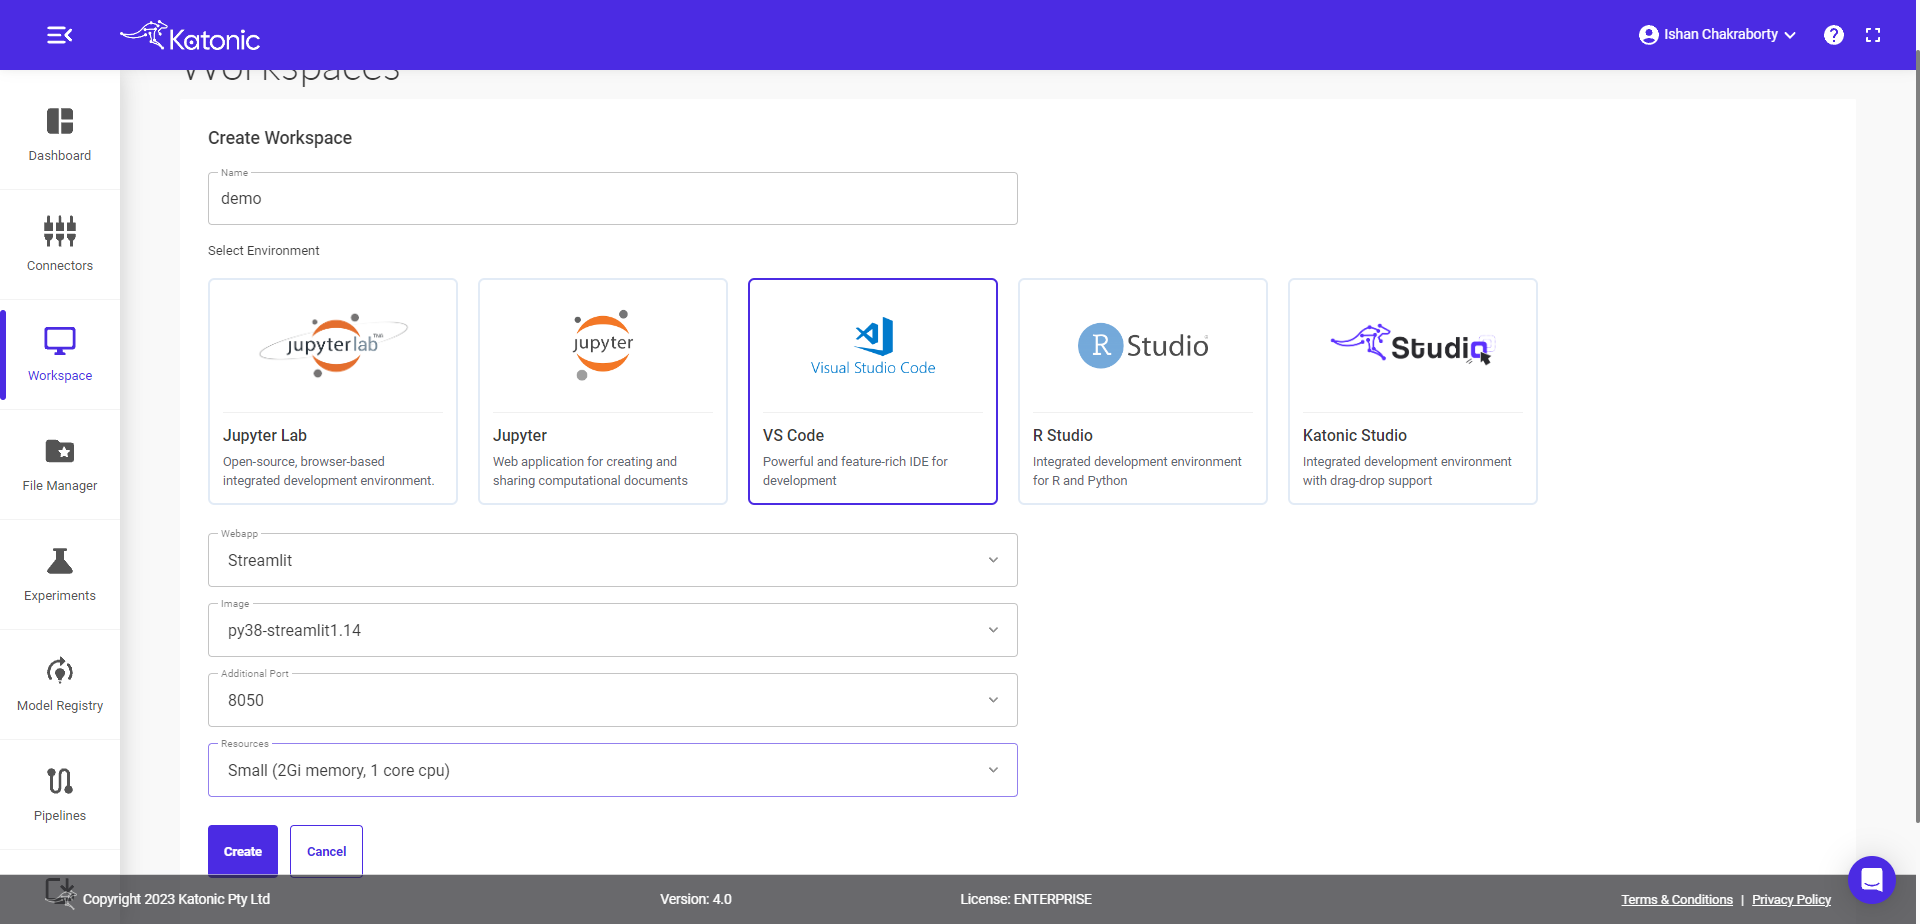Go to File Manager menu label
1920x924 pixels.
coord(60,486)
